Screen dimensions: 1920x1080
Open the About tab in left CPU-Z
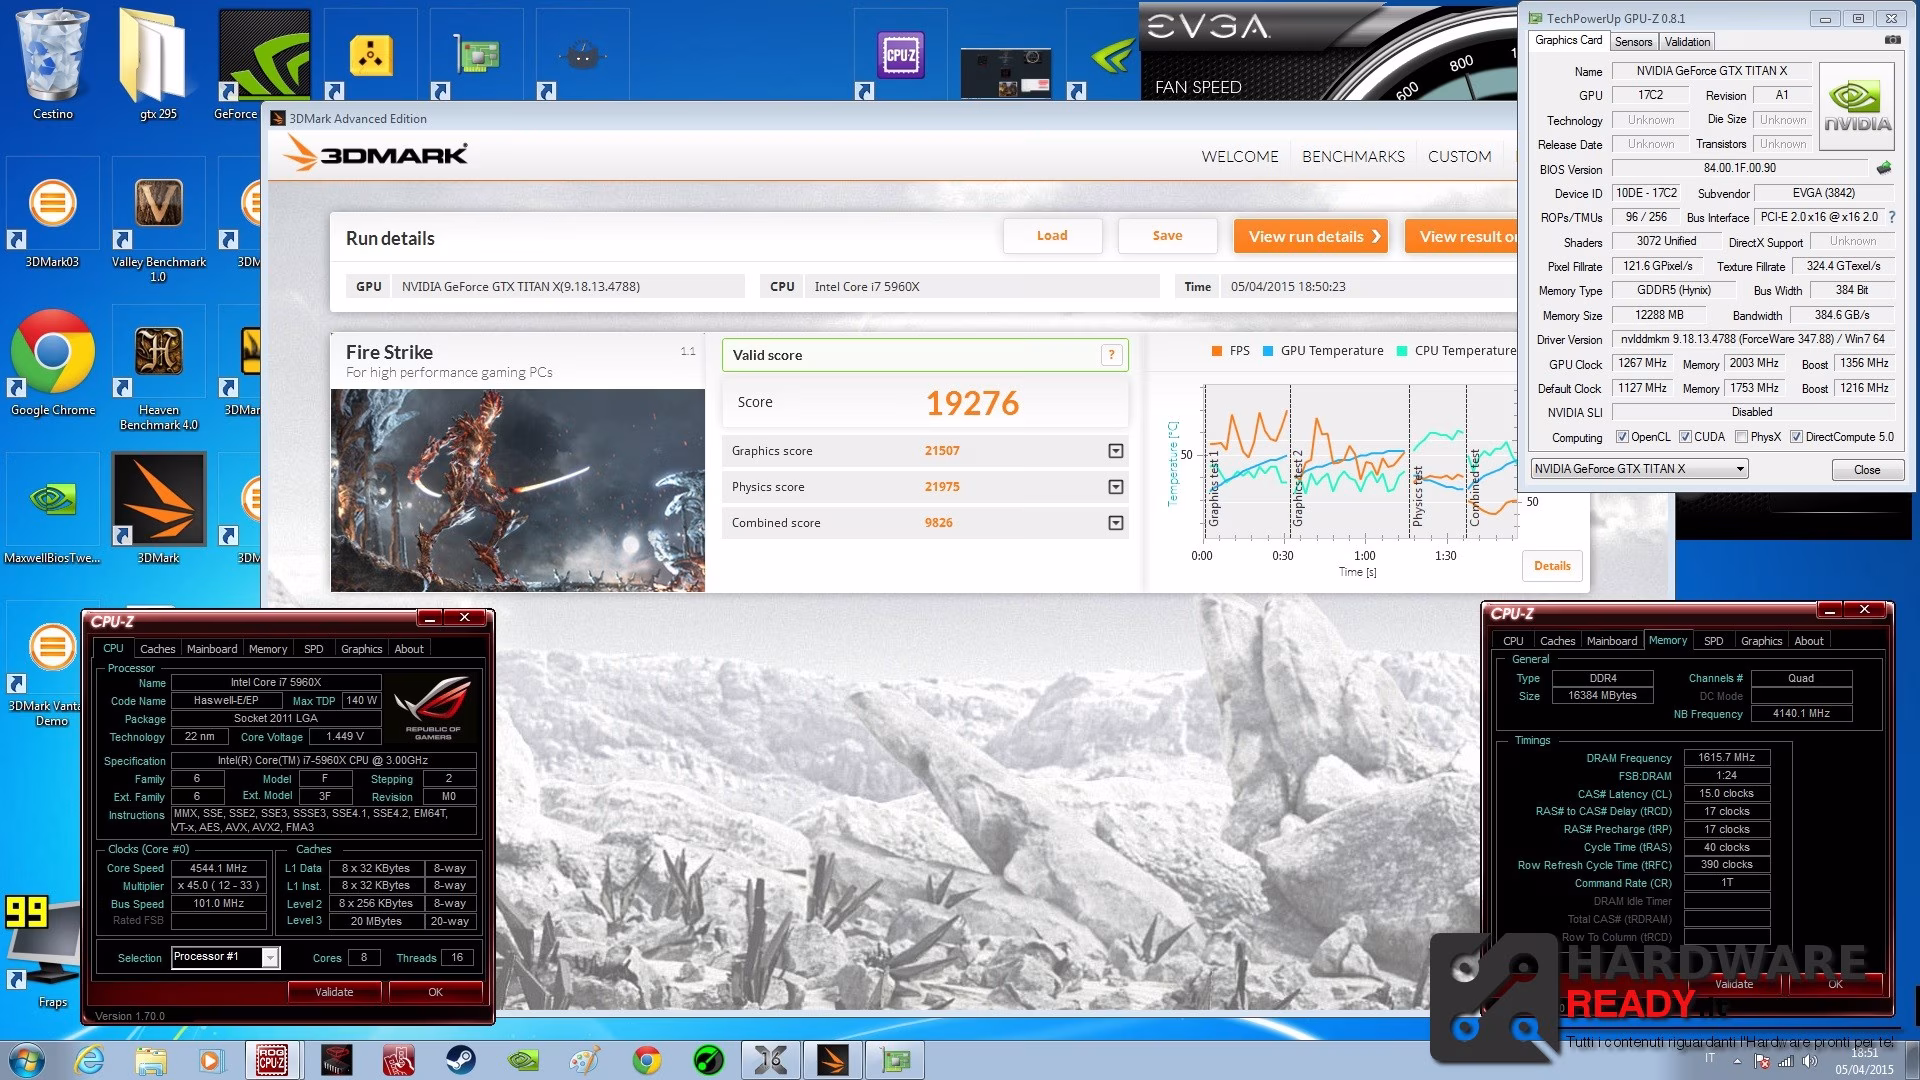click(x=408, y=649)
